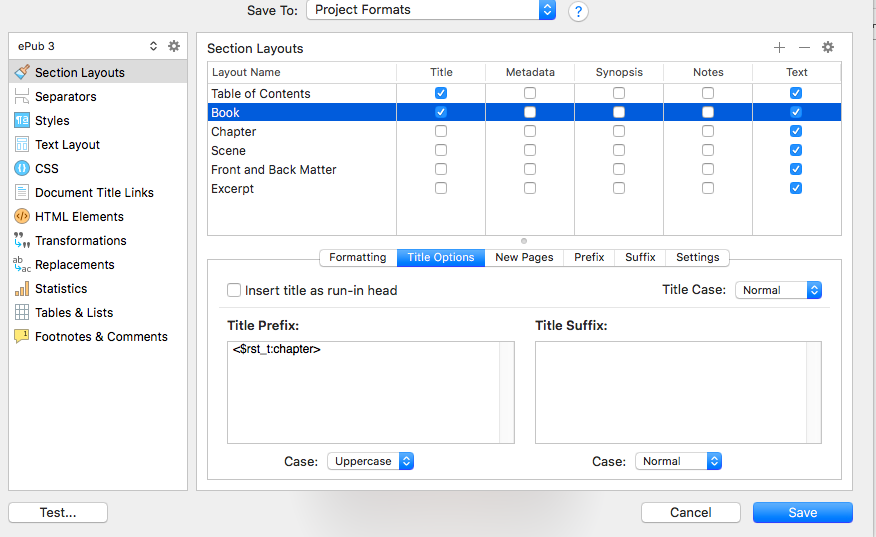
Task: Click inside the Title Suffix text field
Action: (x=678, y=392)
